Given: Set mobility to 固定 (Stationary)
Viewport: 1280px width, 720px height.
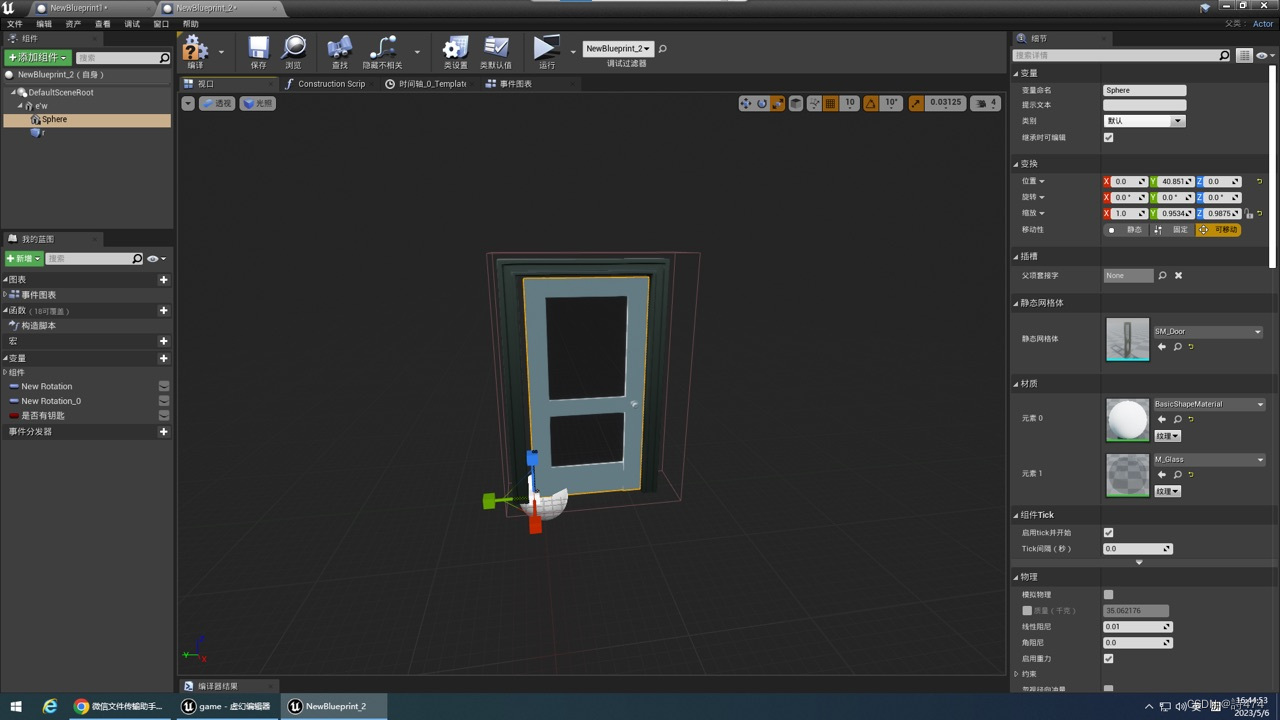Looking at the screenshot, I should [x=1172, y=230].
